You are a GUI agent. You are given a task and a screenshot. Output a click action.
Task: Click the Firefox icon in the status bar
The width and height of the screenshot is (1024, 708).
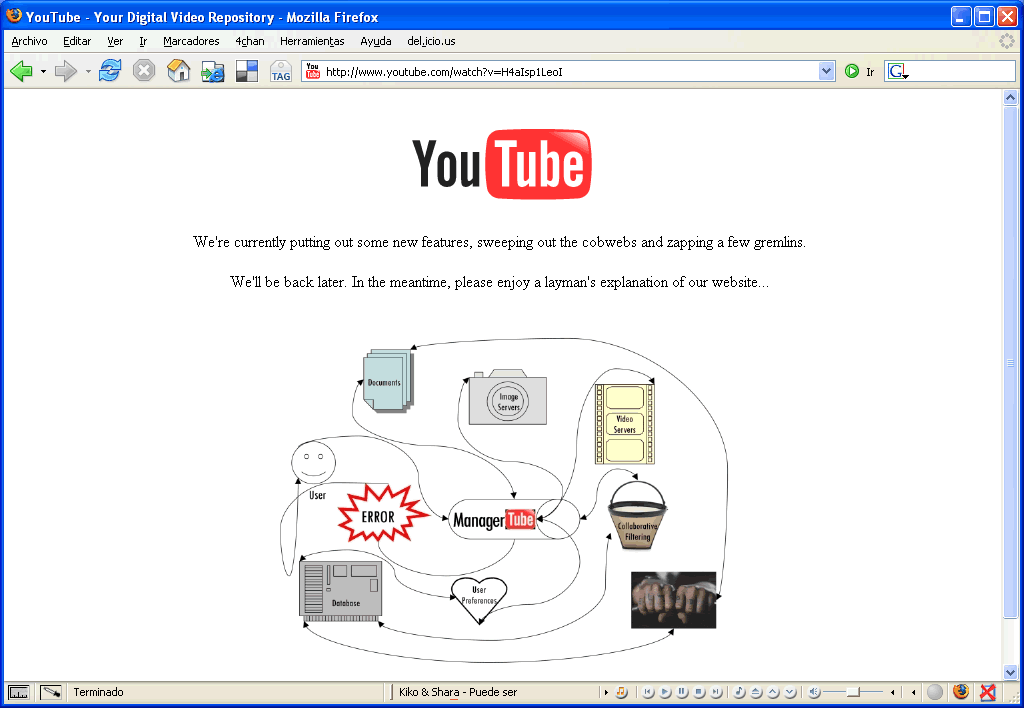tap(961, 692)
